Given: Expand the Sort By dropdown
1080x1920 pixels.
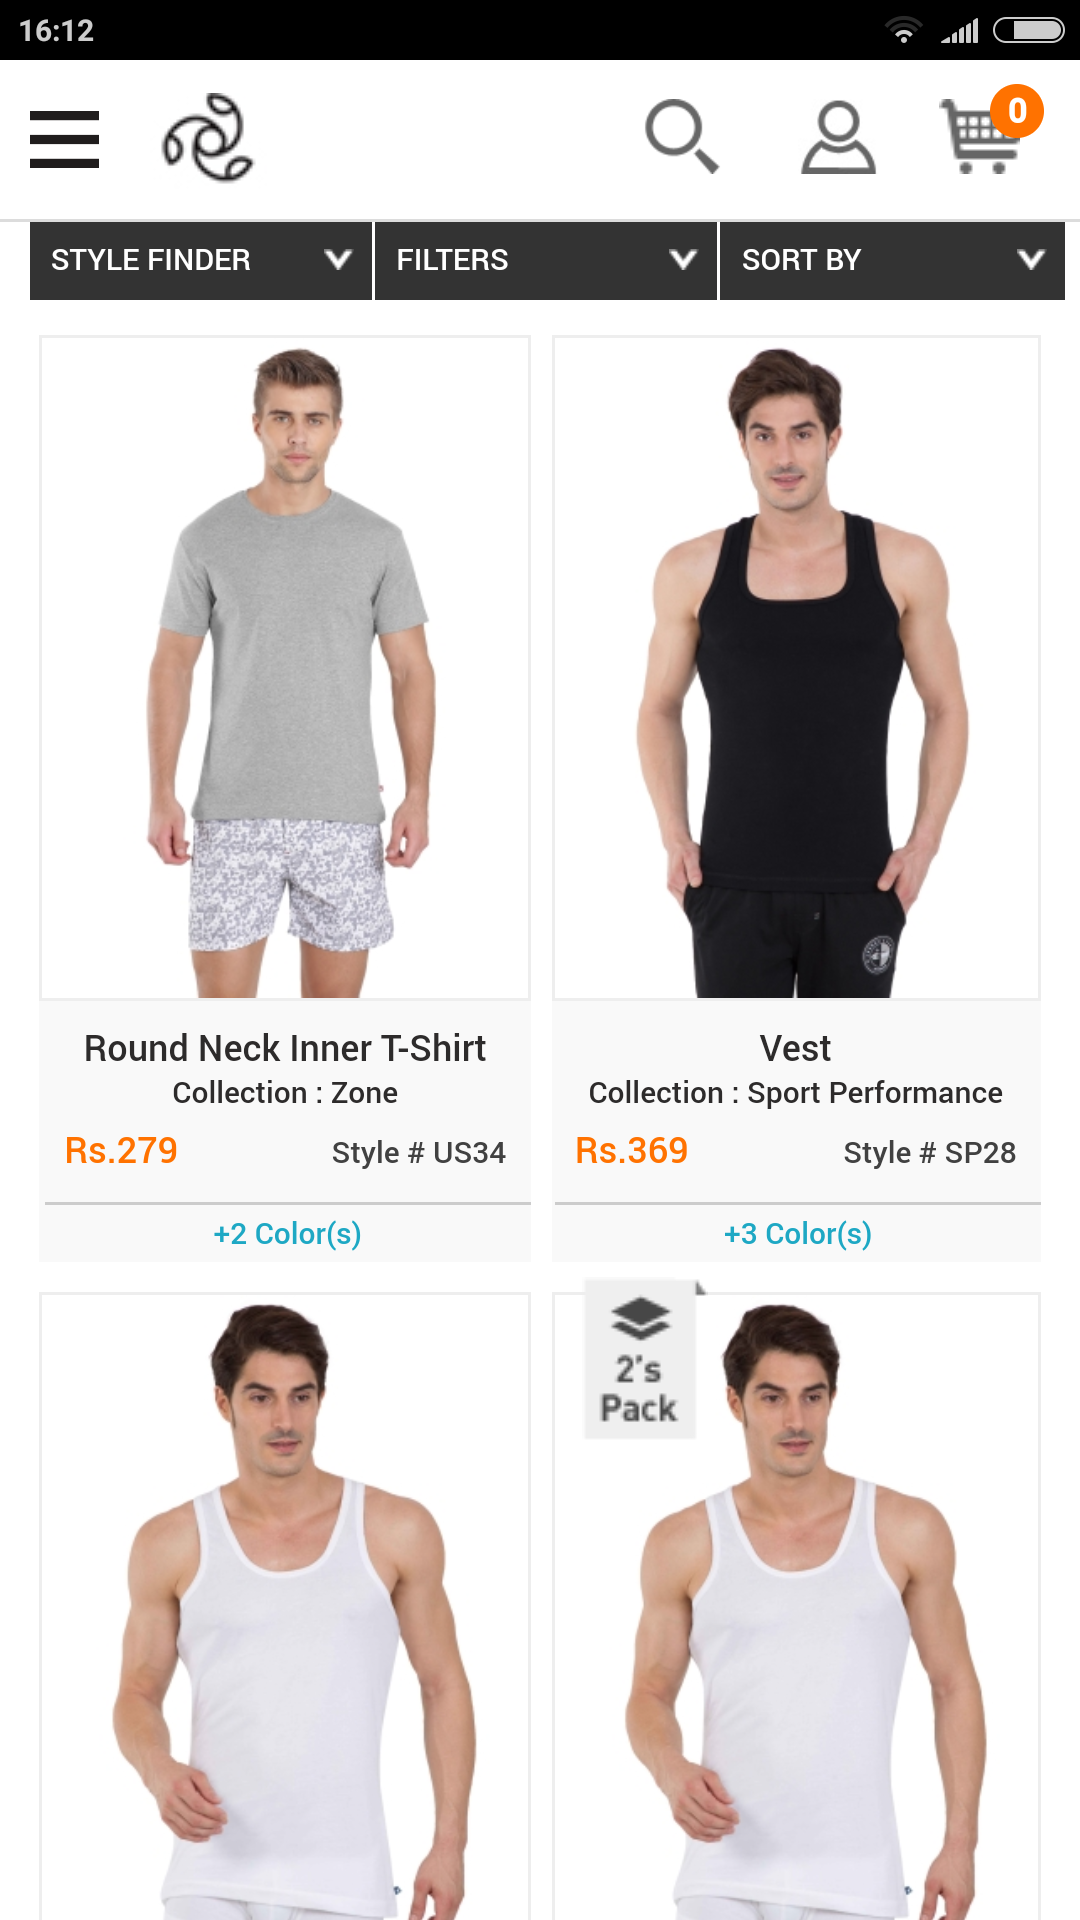Looking at the screenshot, I should (x=892, y=261).
